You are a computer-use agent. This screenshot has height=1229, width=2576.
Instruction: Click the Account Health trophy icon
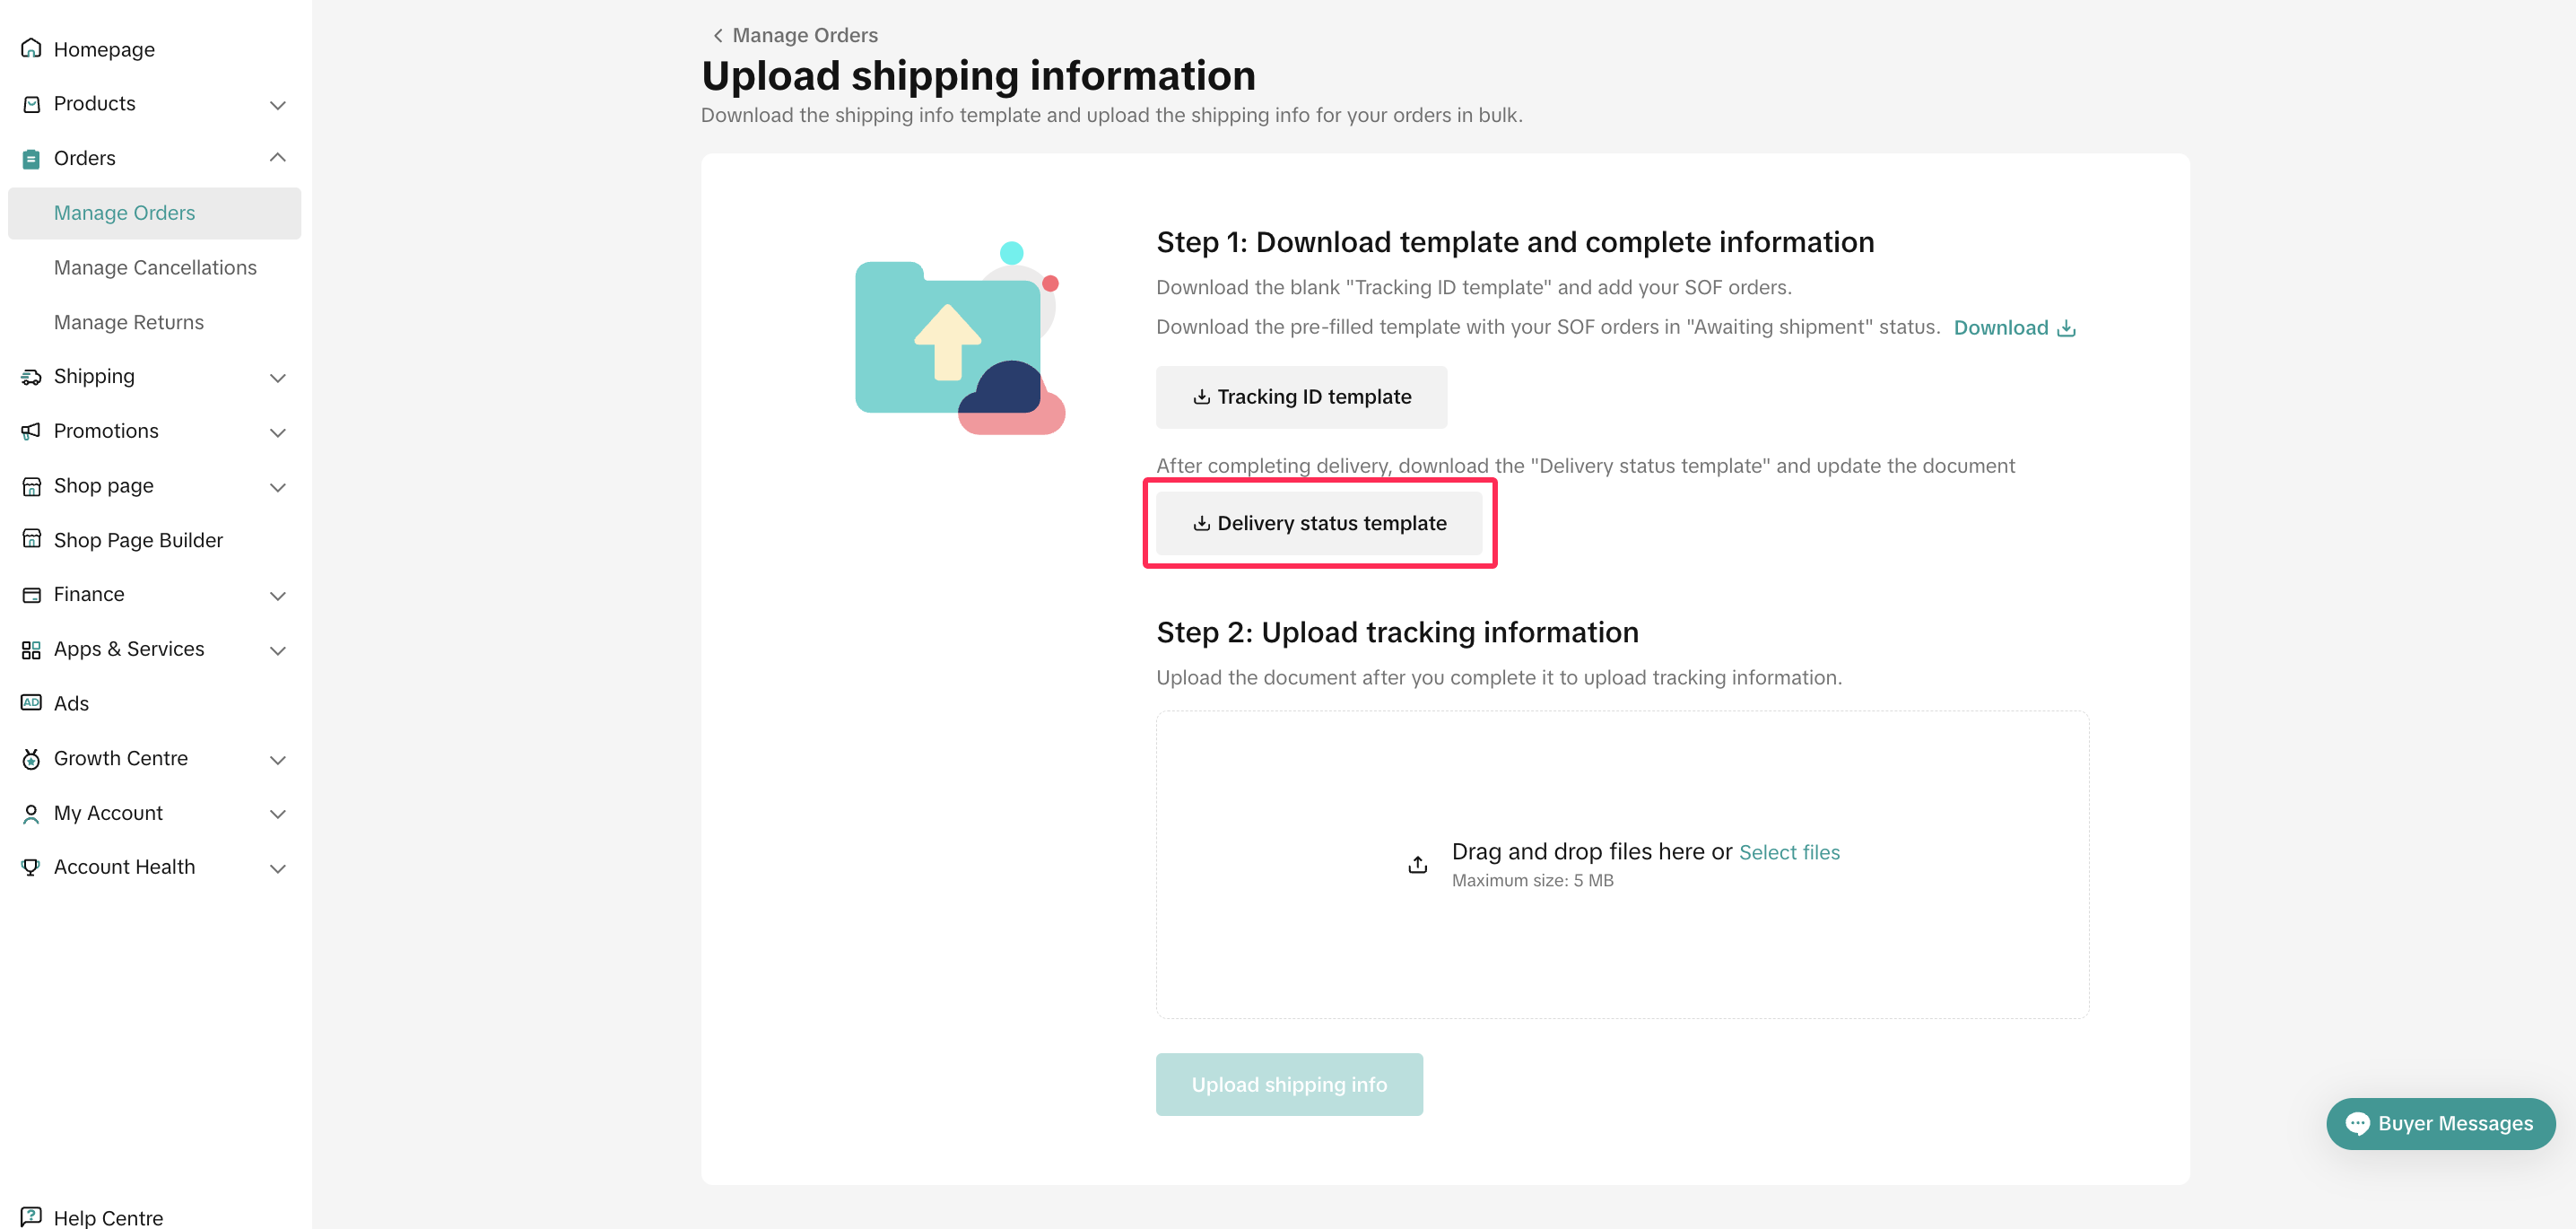tap(31, 867)
